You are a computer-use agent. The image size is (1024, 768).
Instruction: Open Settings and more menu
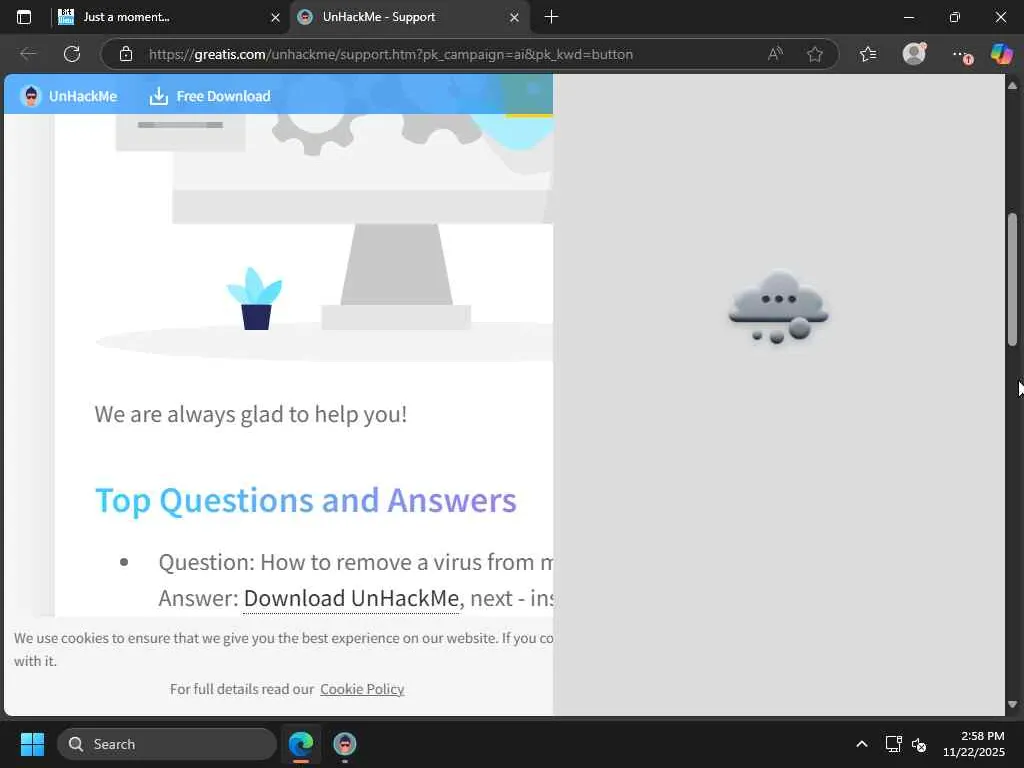[961, 54]
